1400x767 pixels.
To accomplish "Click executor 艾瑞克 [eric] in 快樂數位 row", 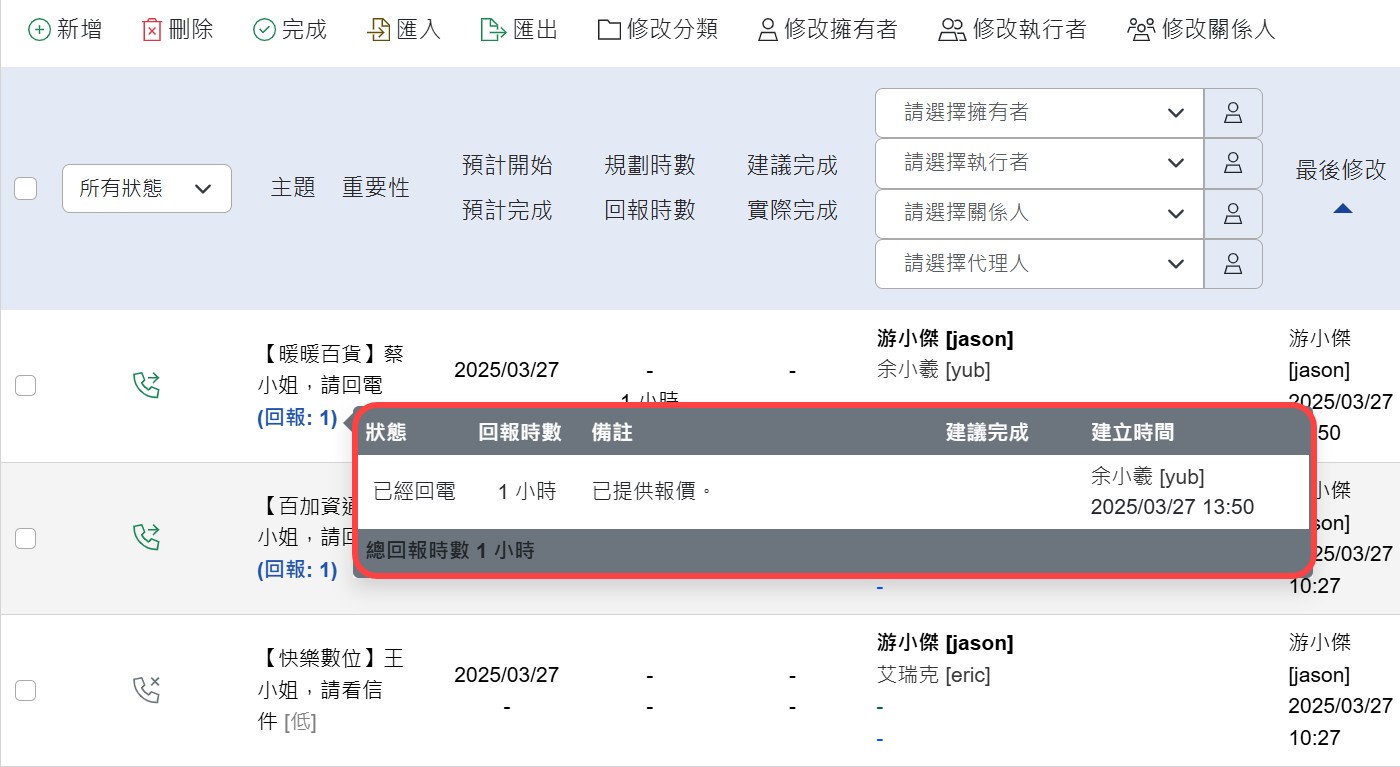I will pos(934,675).
